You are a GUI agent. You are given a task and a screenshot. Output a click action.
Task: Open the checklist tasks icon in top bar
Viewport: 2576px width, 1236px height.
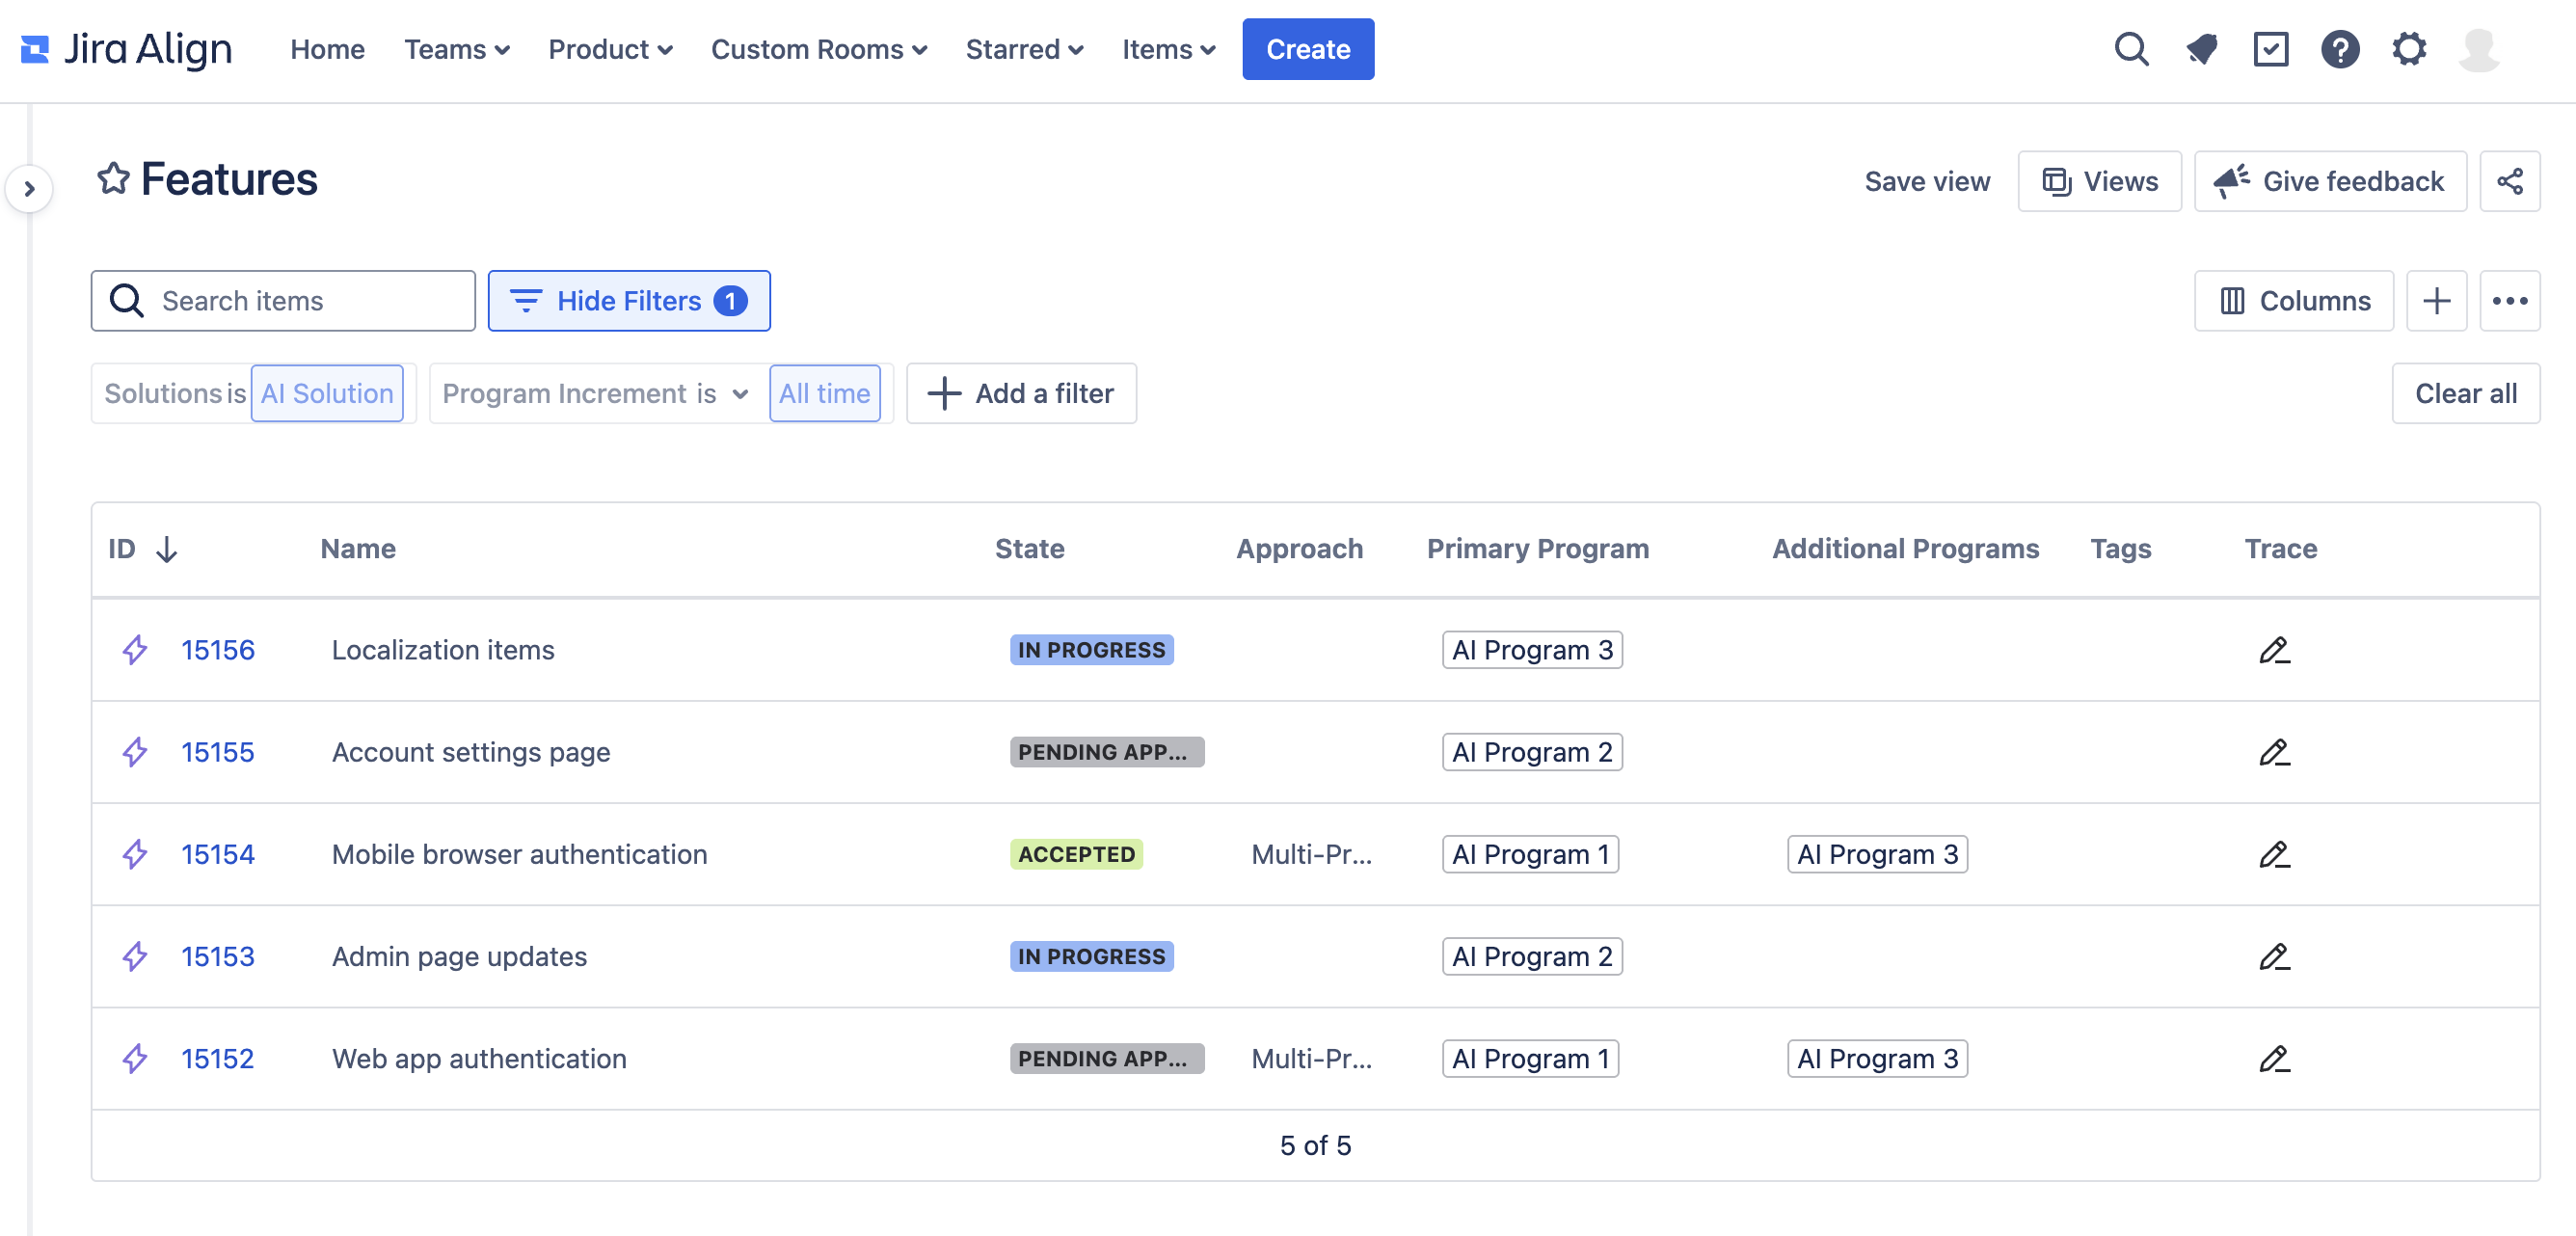click(x=2270, y=49)
